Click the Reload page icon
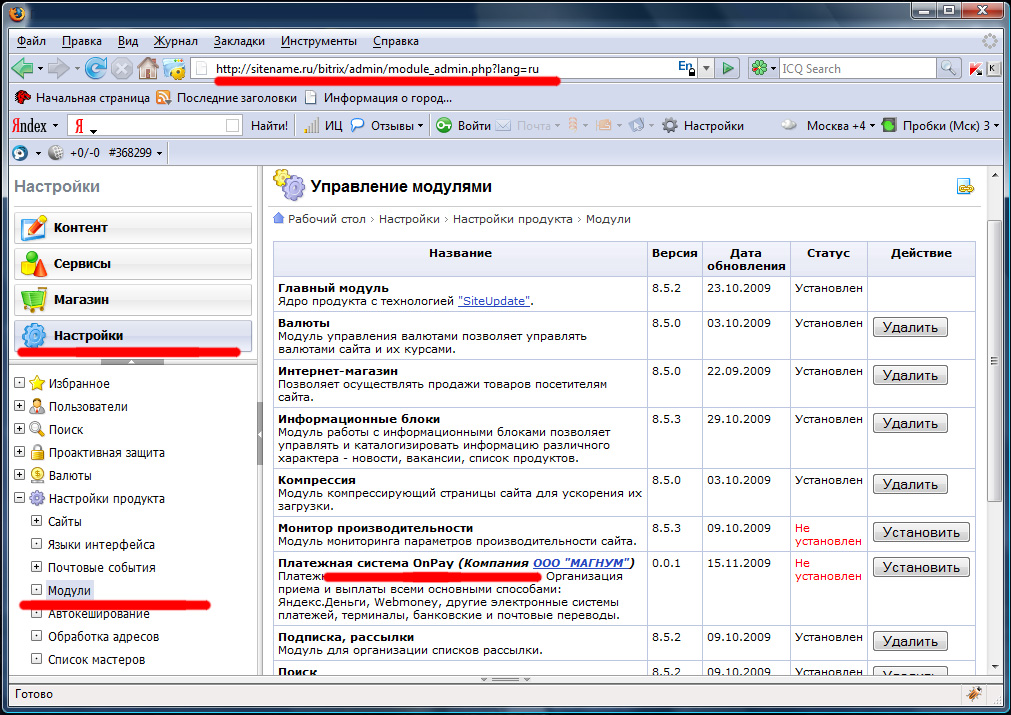The height and width of the screenshot is (715, 1011). click(96, 68)
